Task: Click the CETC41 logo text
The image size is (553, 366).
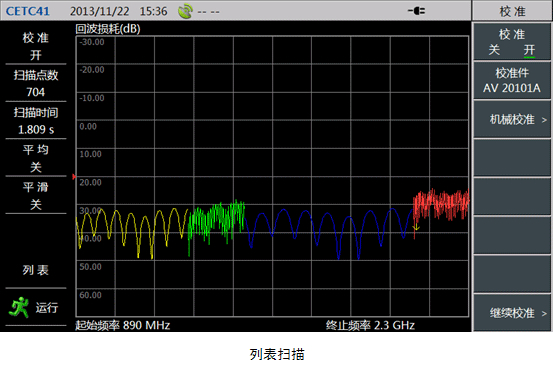Action: [28, 11]
